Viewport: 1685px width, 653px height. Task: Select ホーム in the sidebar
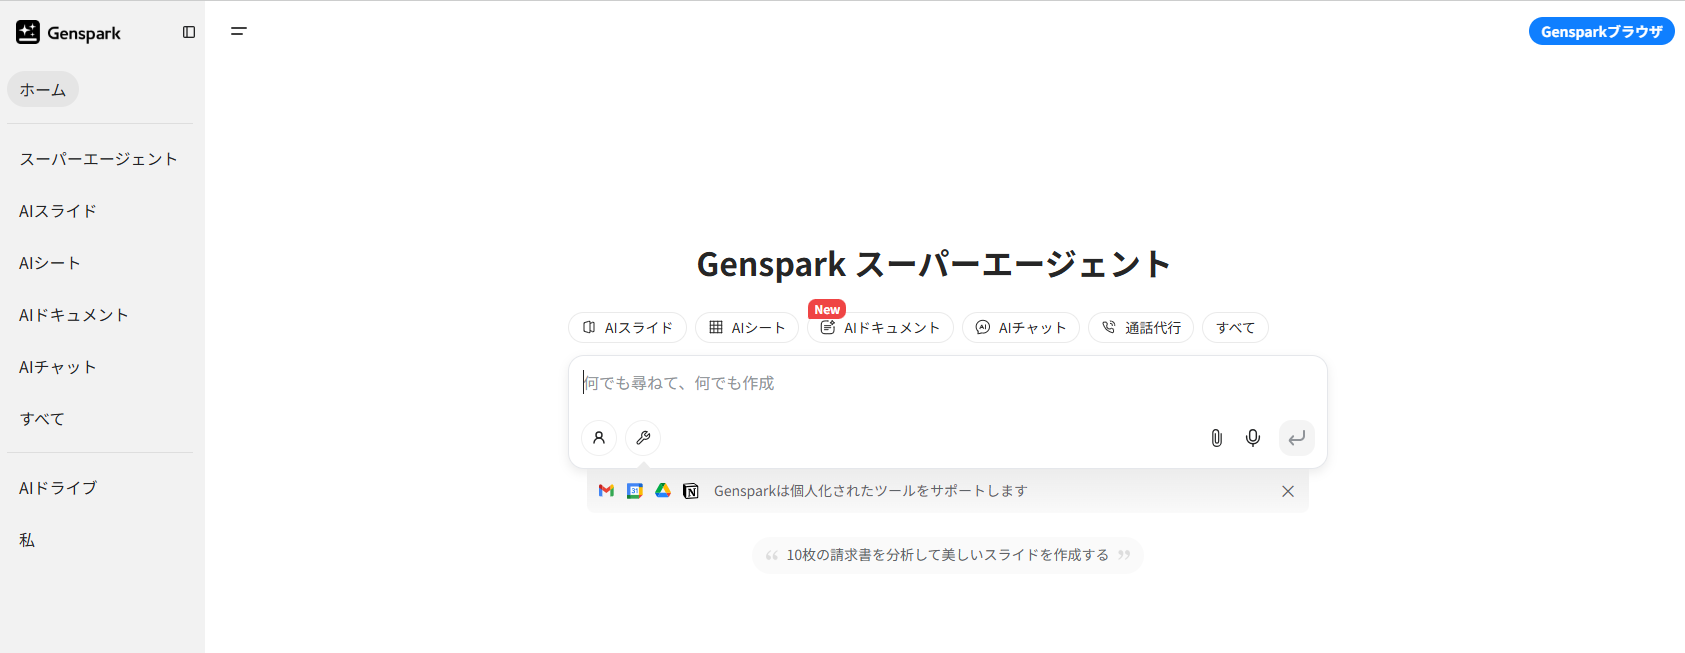pos(43,89)
